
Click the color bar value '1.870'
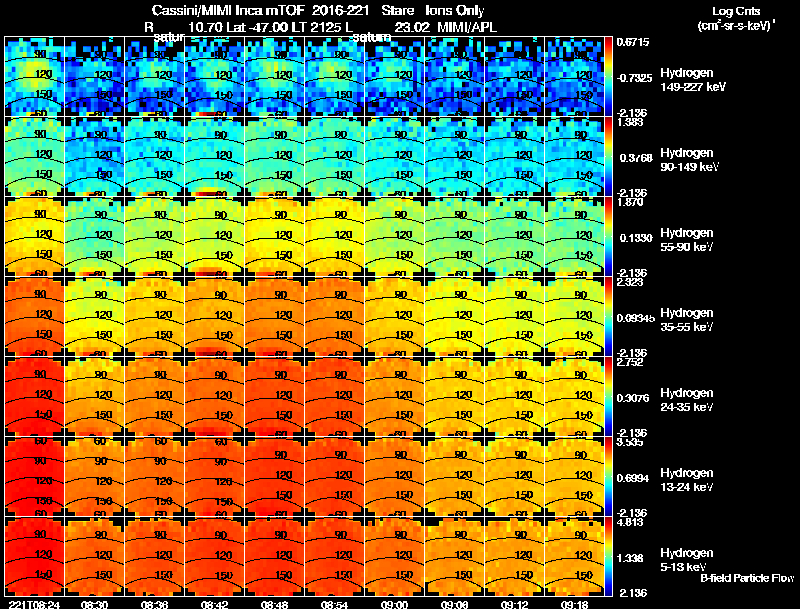630,202
